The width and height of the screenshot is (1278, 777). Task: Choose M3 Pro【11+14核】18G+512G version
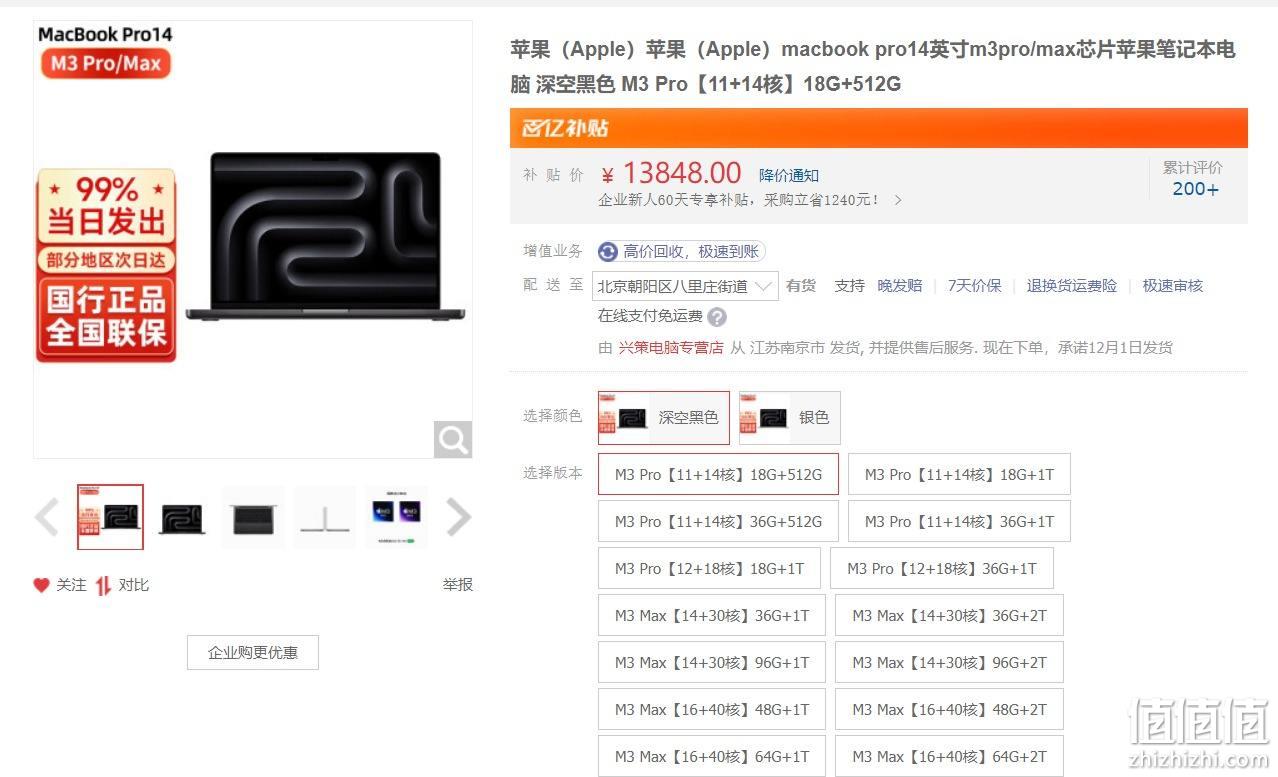click(x=718, y=474)
